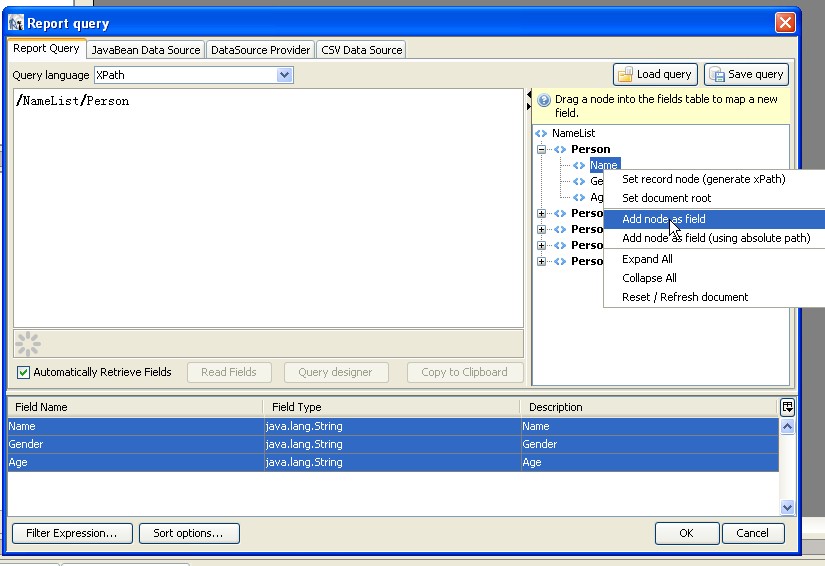This screenshot has height=566, width=825.
Task: Open Sort options dialog
Action: pyautogui.click(x=189, y=533)
